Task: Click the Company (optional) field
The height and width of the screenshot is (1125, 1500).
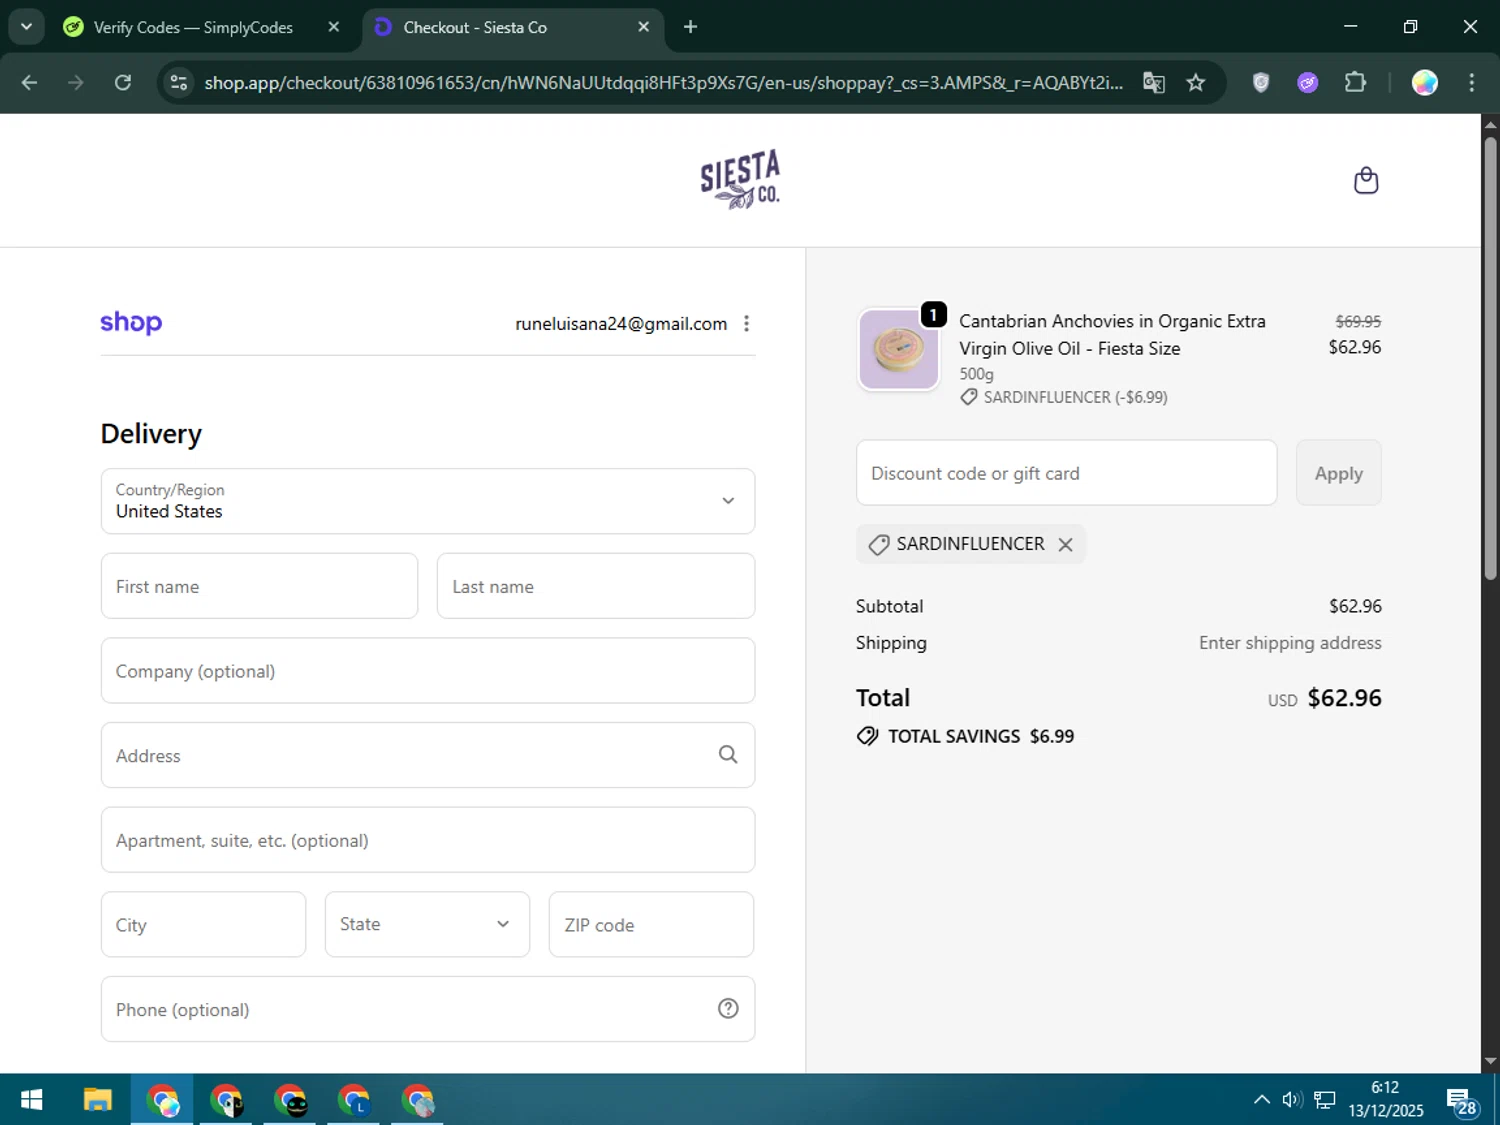Action: click(x=428, y=671)
